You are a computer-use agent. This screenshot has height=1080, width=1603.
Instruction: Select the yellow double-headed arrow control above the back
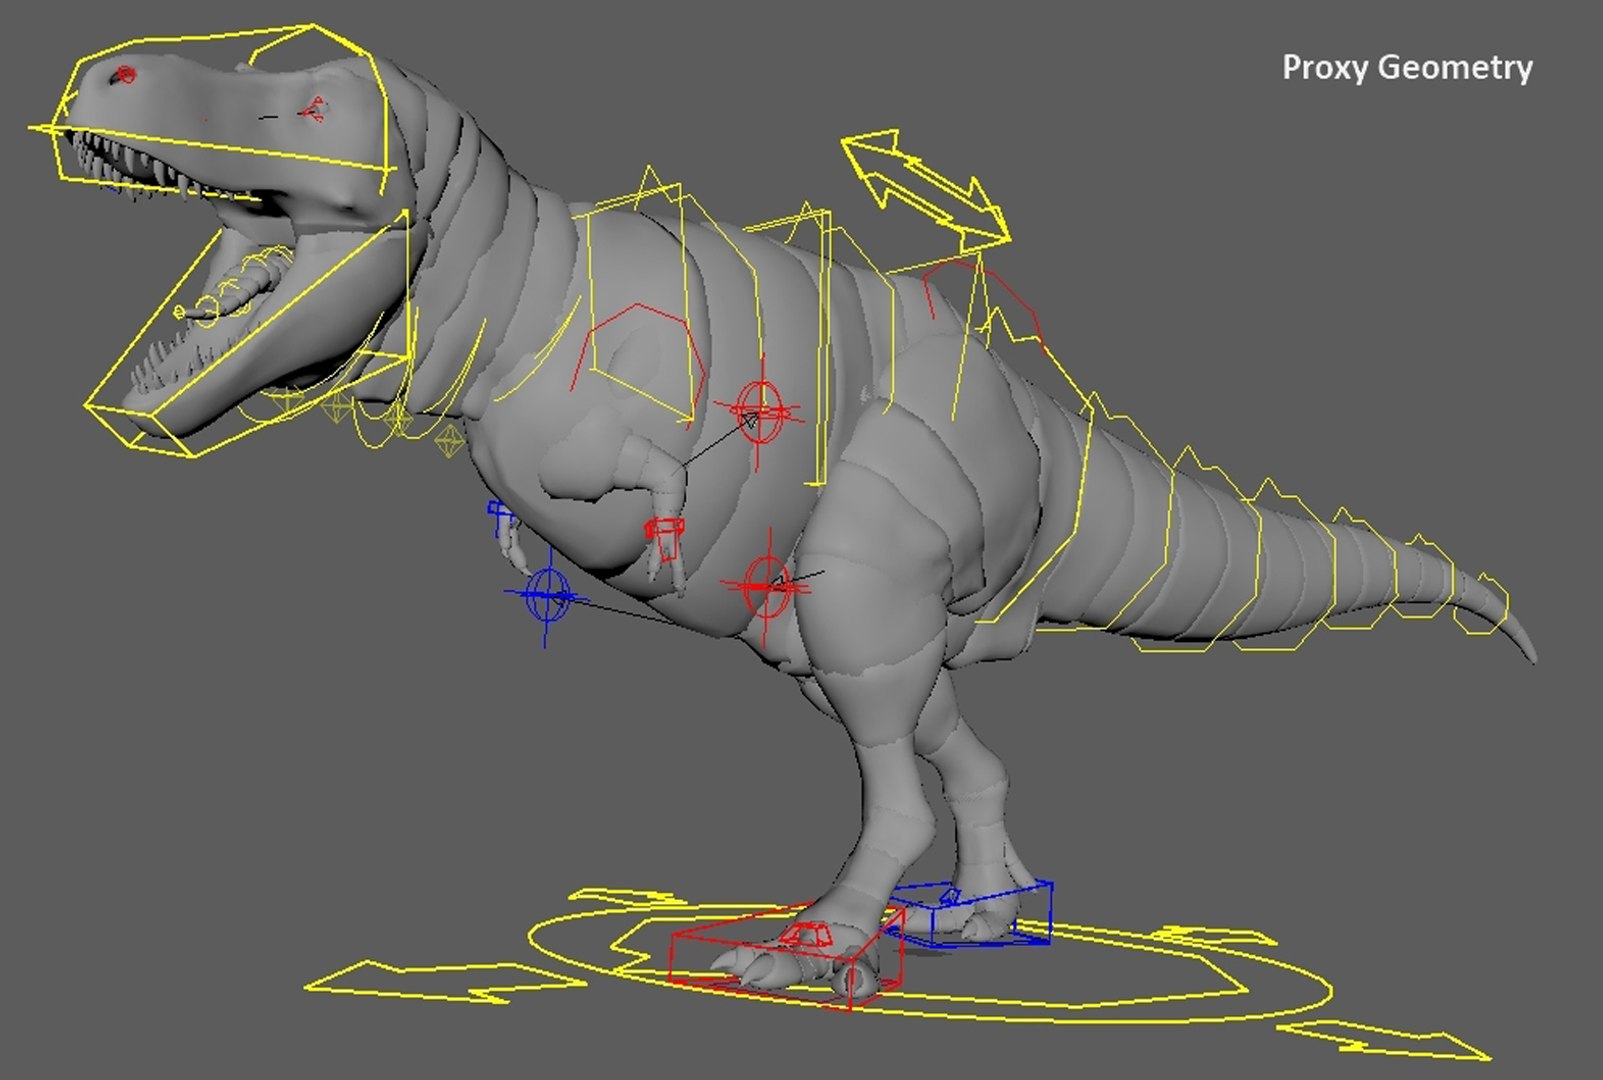click(925, 190)
